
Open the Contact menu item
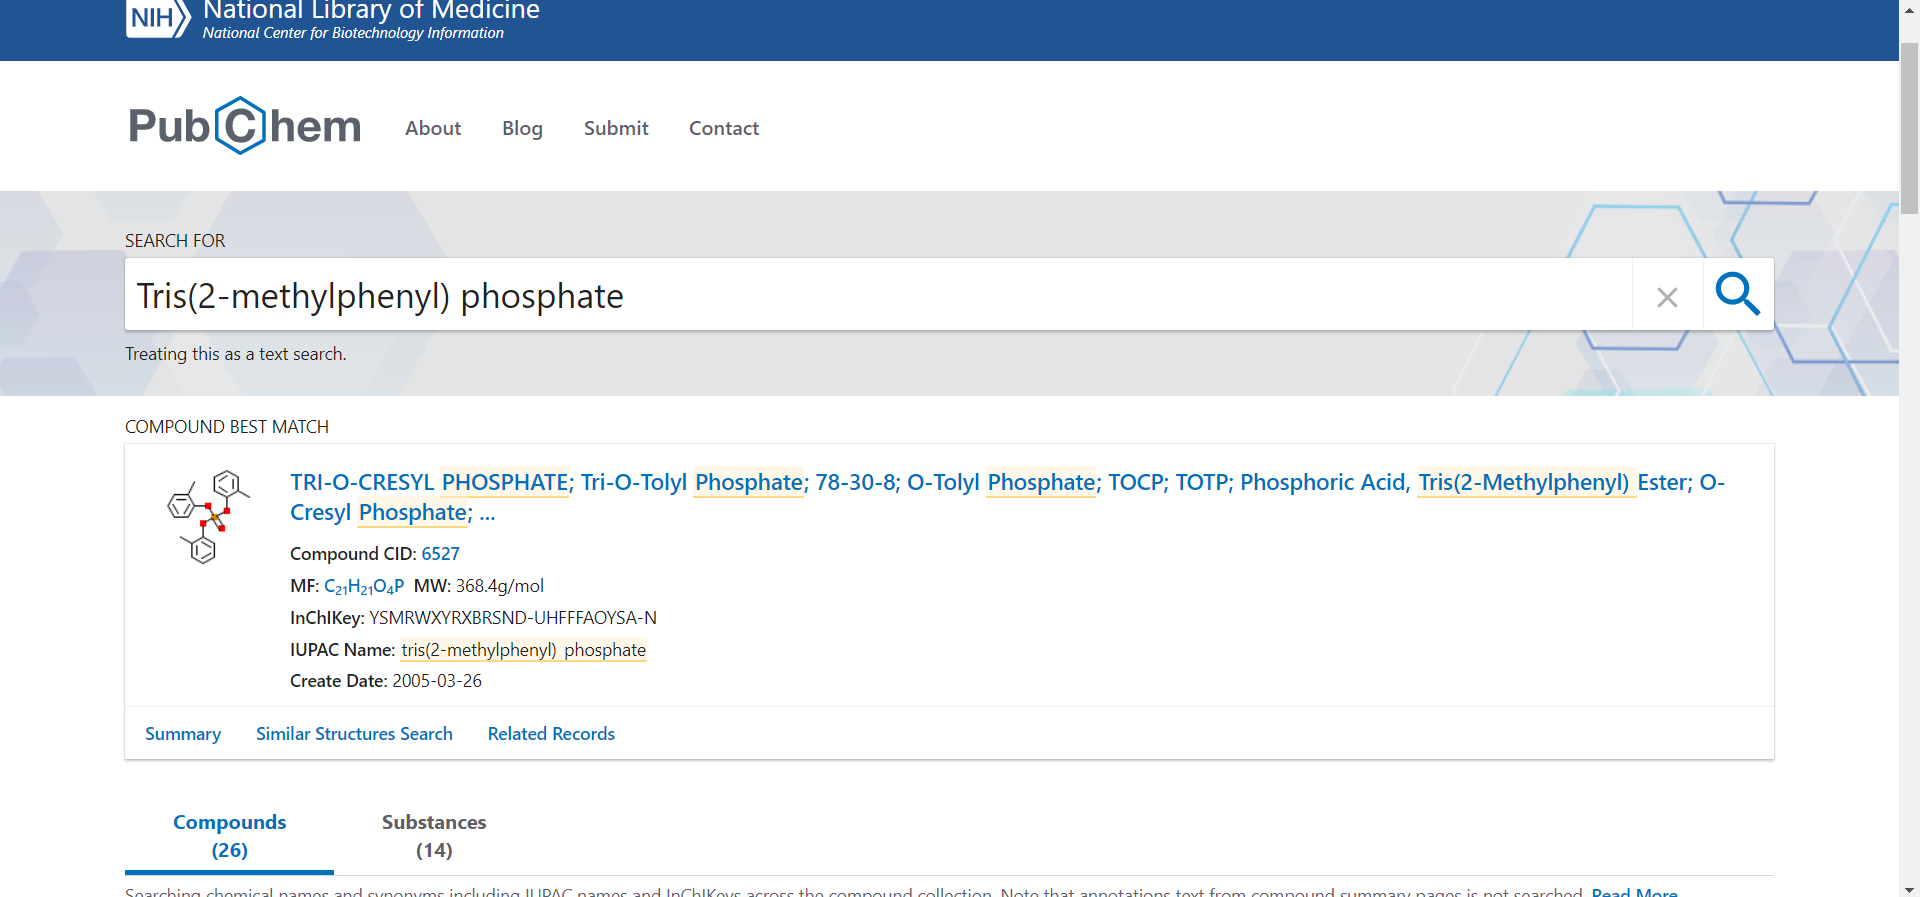pos(724,128)
